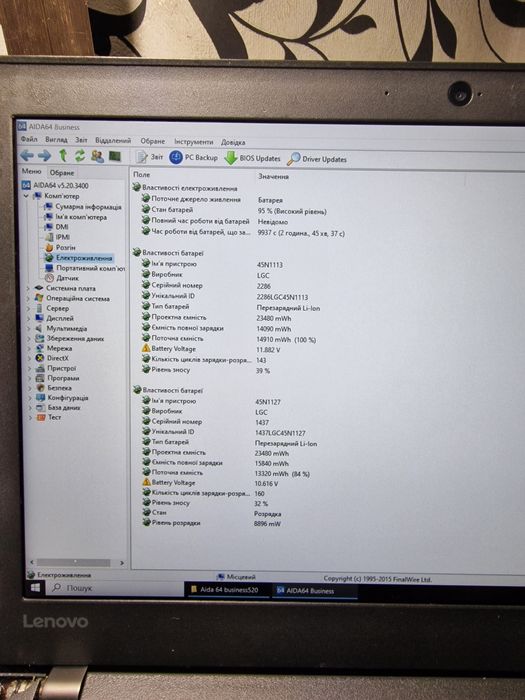Open the Windows Start button
This screenshot has height=700, width=525.
(x=35, y=588)
